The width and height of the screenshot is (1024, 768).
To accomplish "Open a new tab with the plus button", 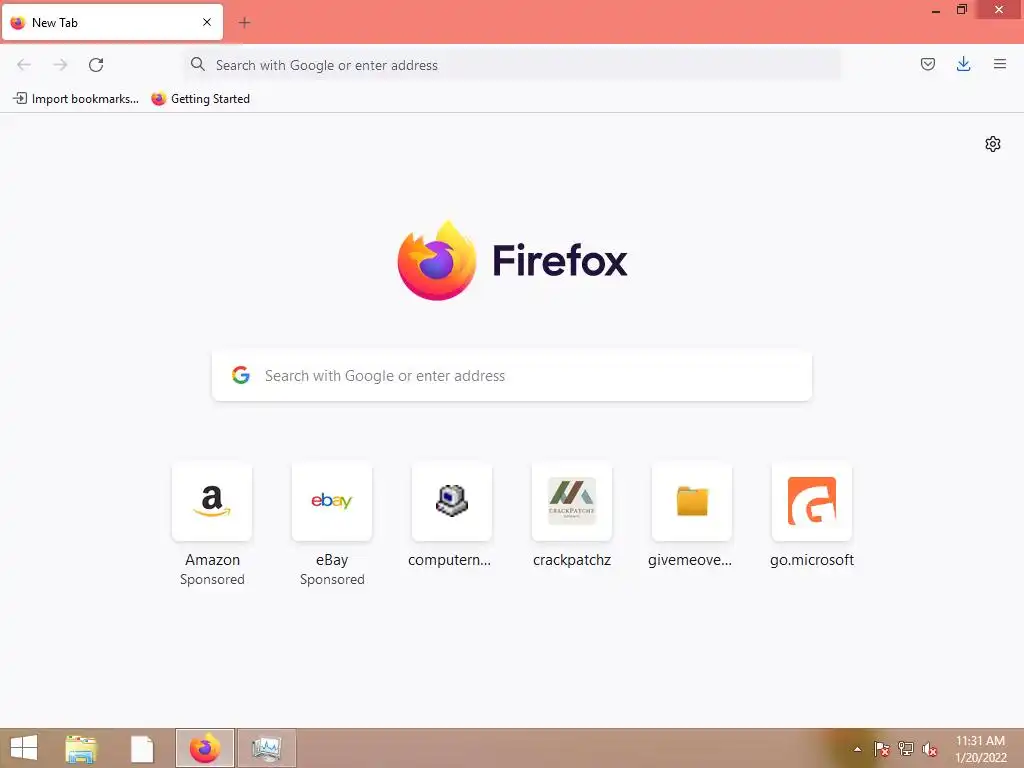I will point(244,23).
